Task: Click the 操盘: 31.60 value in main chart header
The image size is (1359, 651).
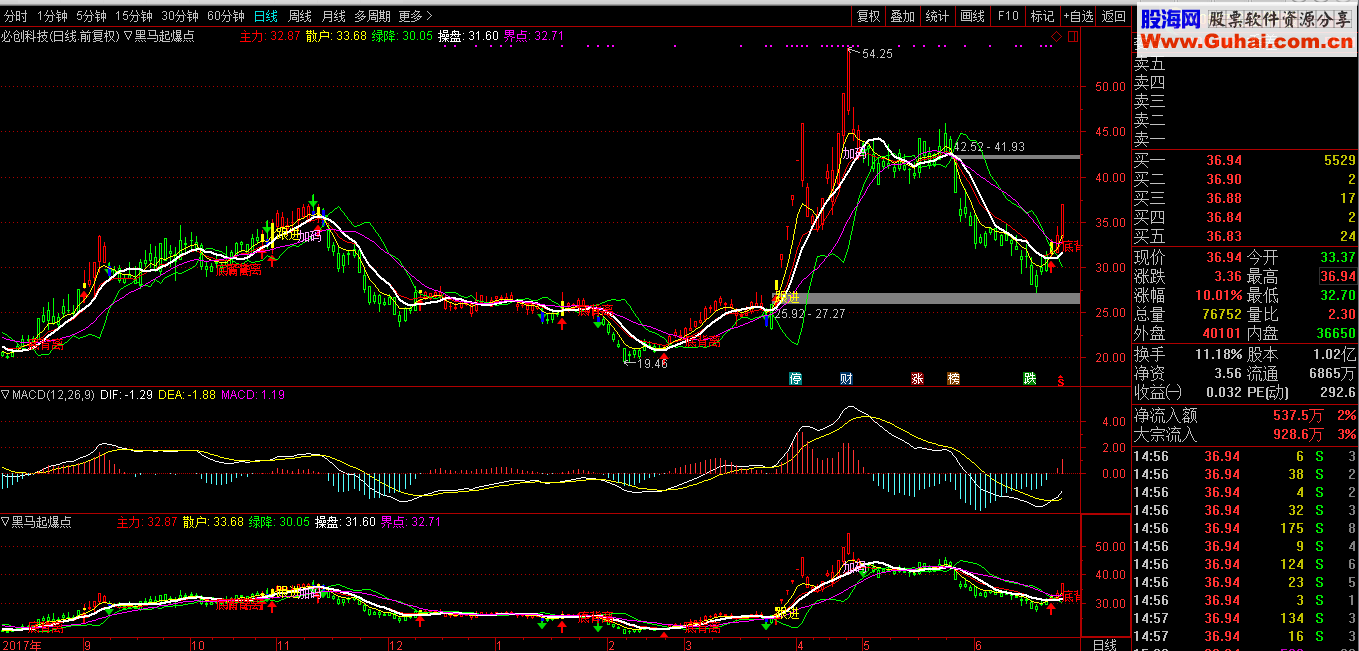Action: (468, 36)
